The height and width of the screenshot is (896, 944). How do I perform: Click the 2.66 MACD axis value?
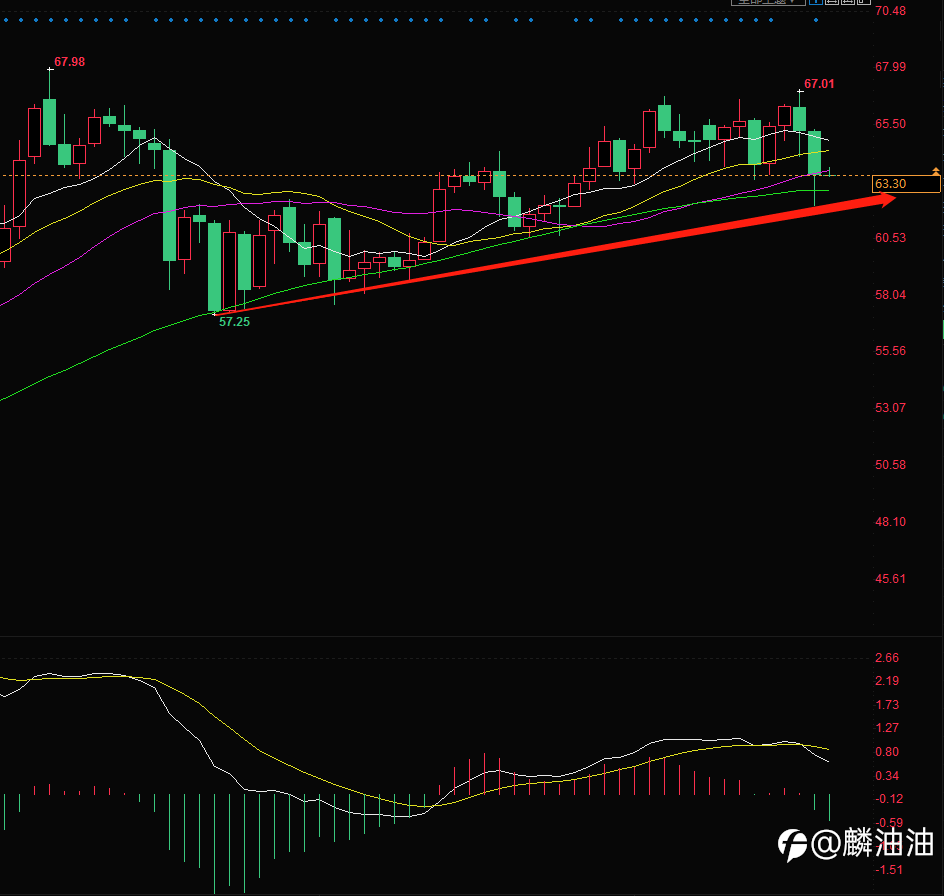click(887, 658)
